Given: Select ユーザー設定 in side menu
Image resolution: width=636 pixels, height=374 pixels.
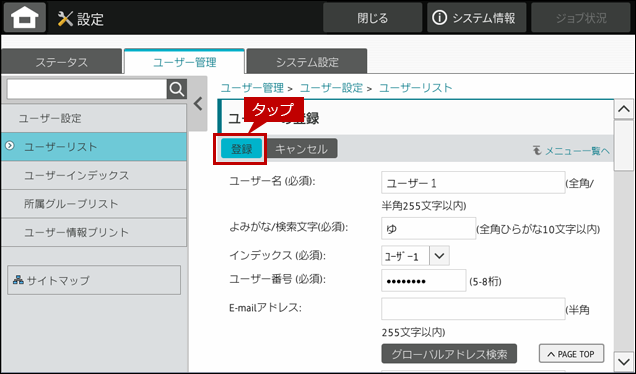Looking at the screenshot, I should pyautogui.click(x=94, y=118).
